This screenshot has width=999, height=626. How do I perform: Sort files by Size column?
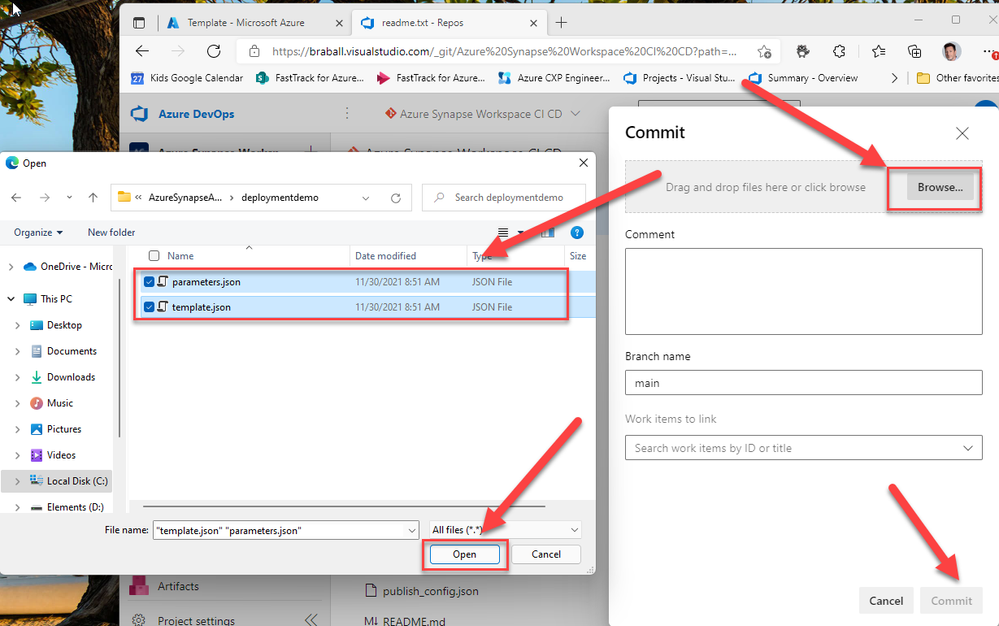coord(579,255)
